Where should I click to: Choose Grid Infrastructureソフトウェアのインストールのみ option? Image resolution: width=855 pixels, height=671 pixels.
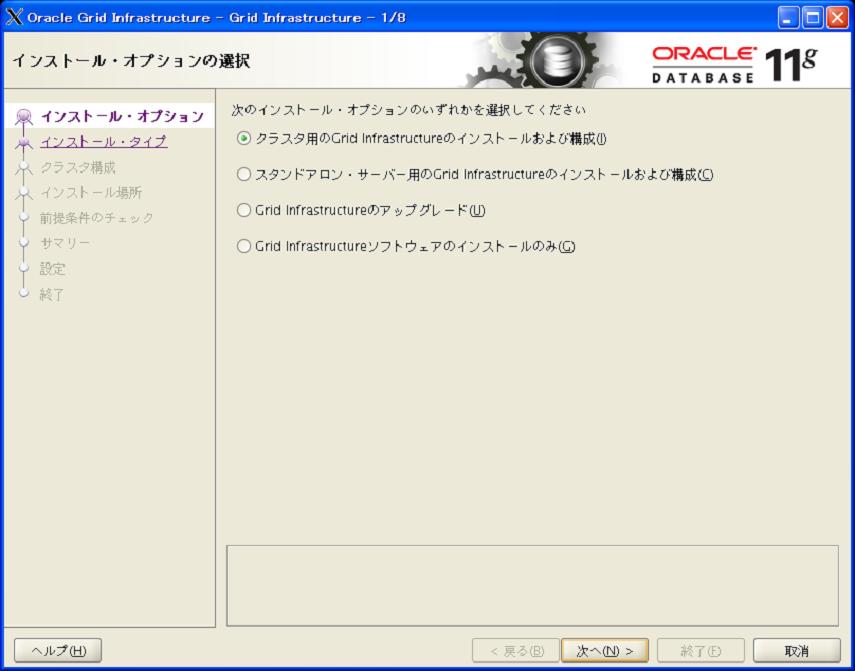(x=244, y=246)
